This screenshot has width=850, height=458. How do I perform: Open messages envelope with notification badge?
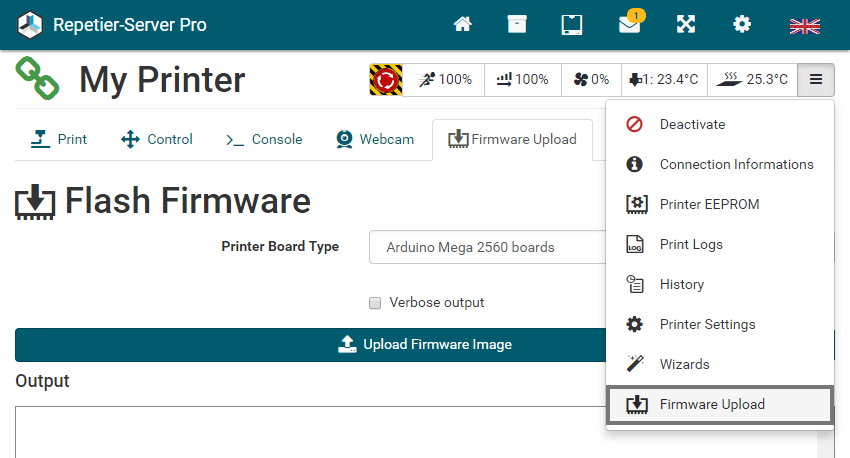click(631, 22)
